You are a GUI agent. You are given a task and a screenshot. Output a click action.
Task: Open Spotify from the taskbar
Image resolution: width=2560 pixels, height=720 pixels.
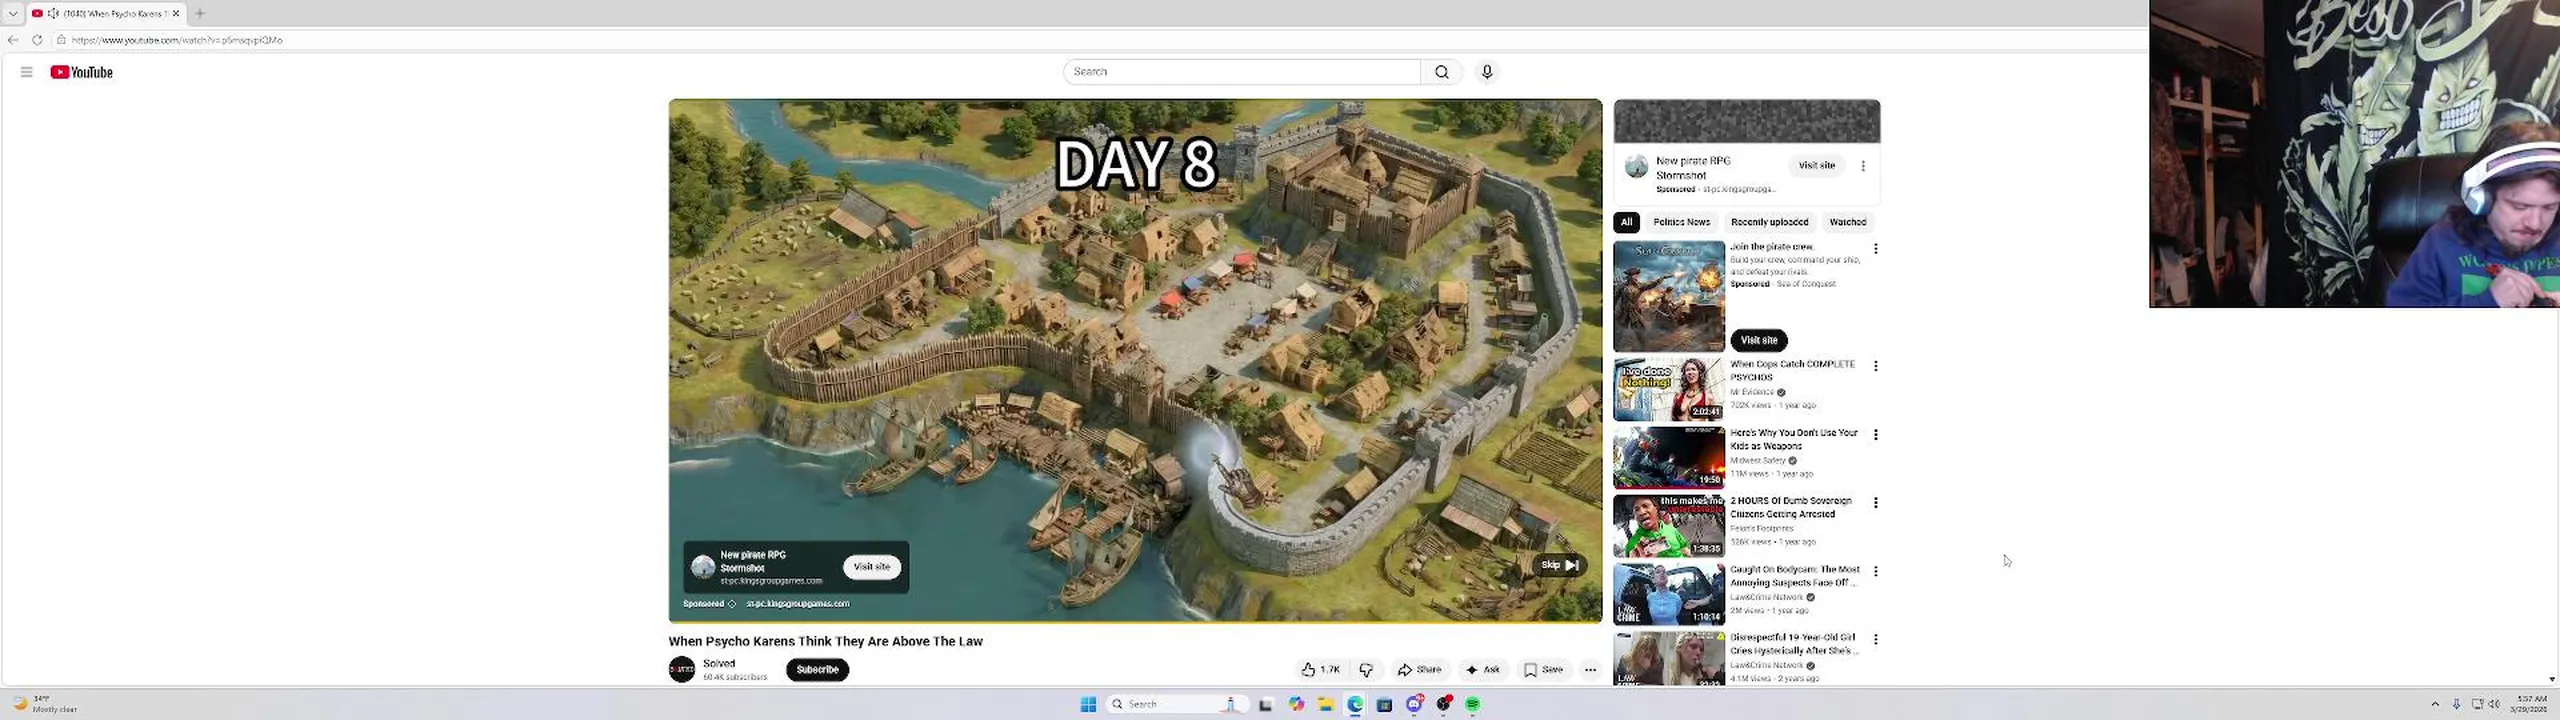(1472, 705)
